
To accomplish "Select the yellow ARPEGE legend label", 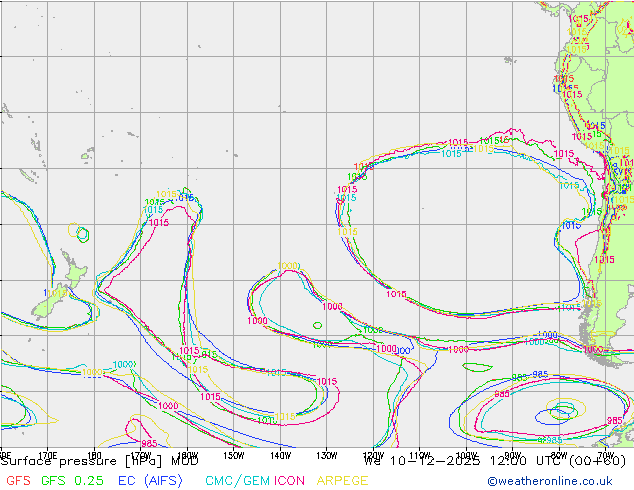I will [x=342, y=481].
